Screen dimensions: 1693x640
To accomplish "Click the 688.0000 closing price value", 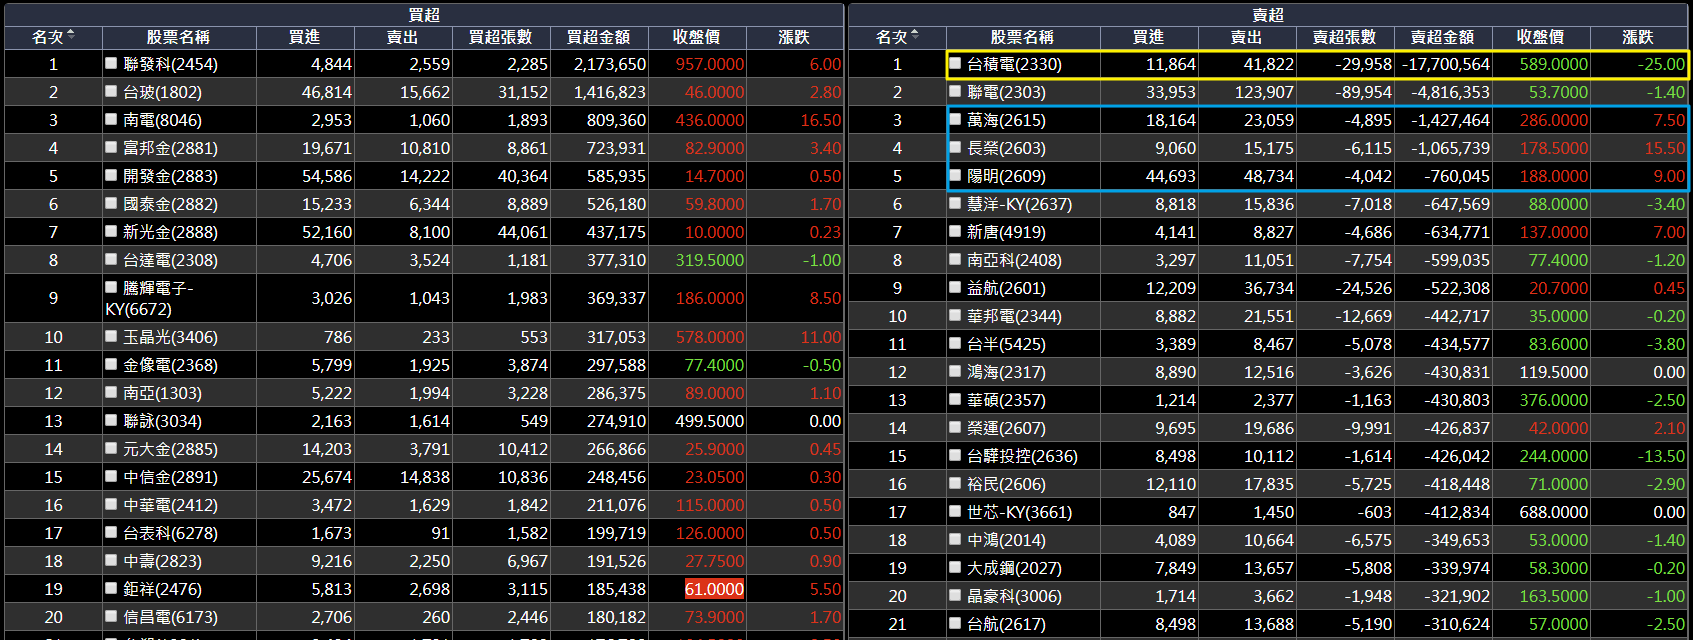I will 1554,512.
